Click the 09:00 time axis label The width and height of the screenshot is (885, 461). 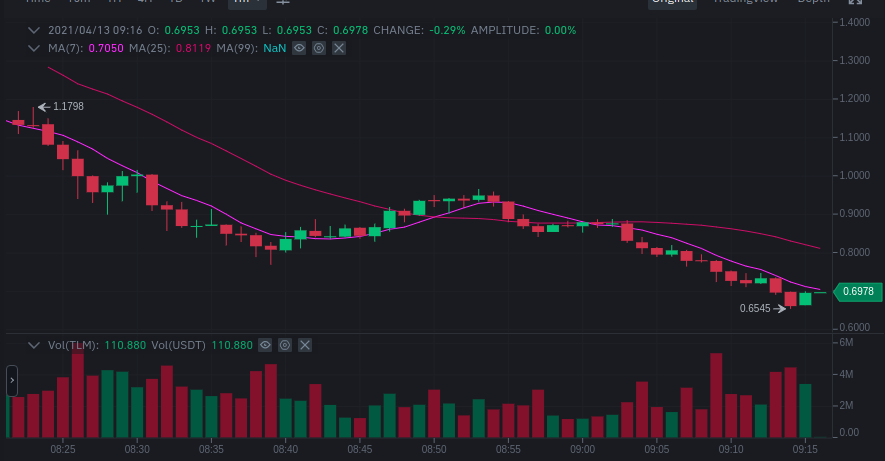coord(582,450)
